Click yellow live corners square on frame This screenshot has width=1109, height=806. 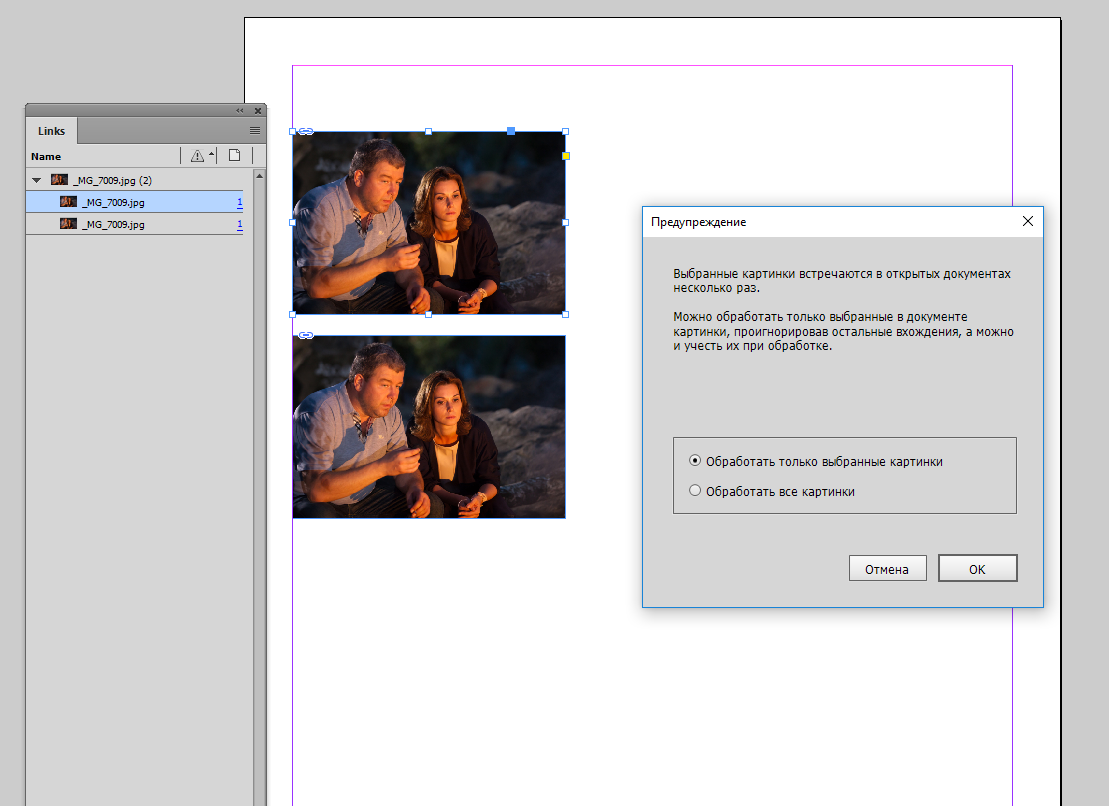(x=566, y=156)
